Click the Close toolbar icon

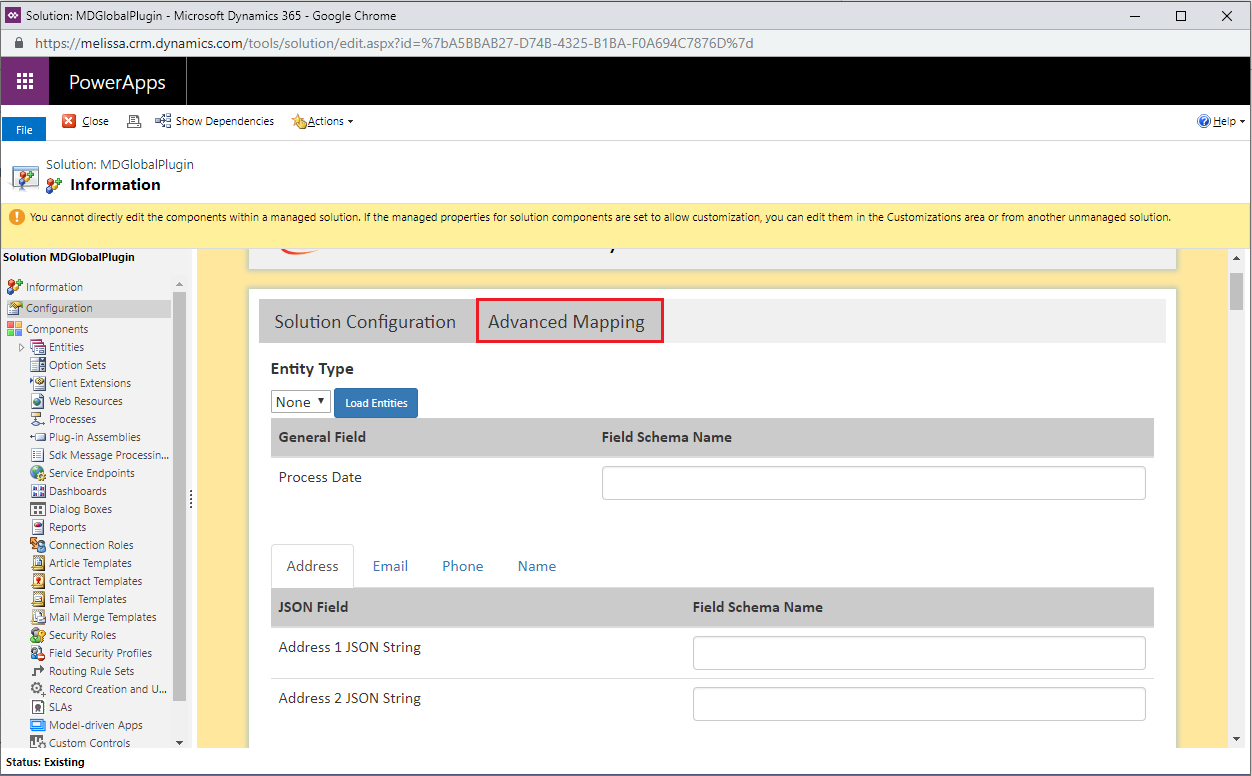coord(69,121)
